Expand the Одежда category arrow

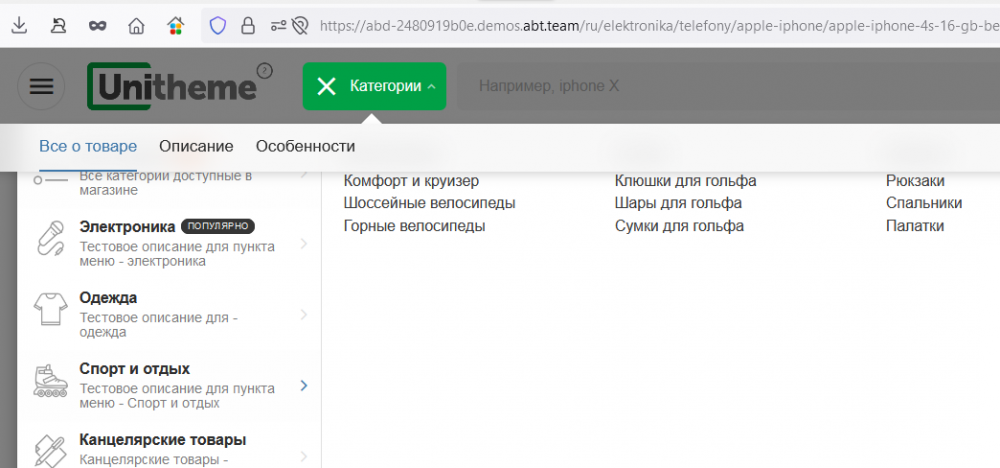coord(304,315)
